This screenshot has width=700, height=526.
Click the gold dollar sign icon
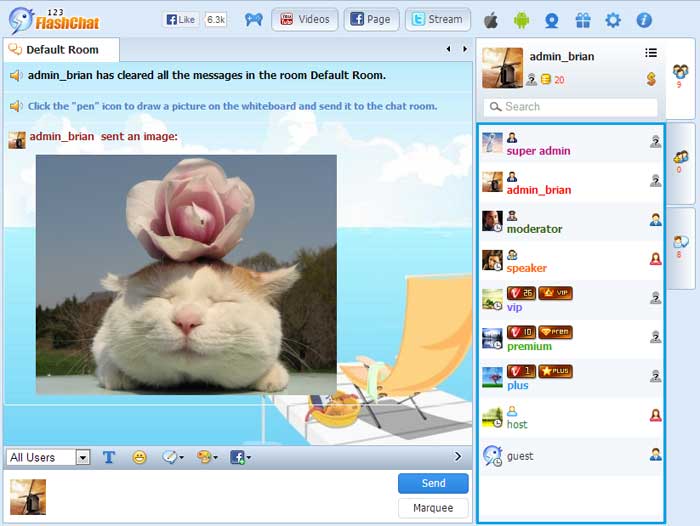651,79
